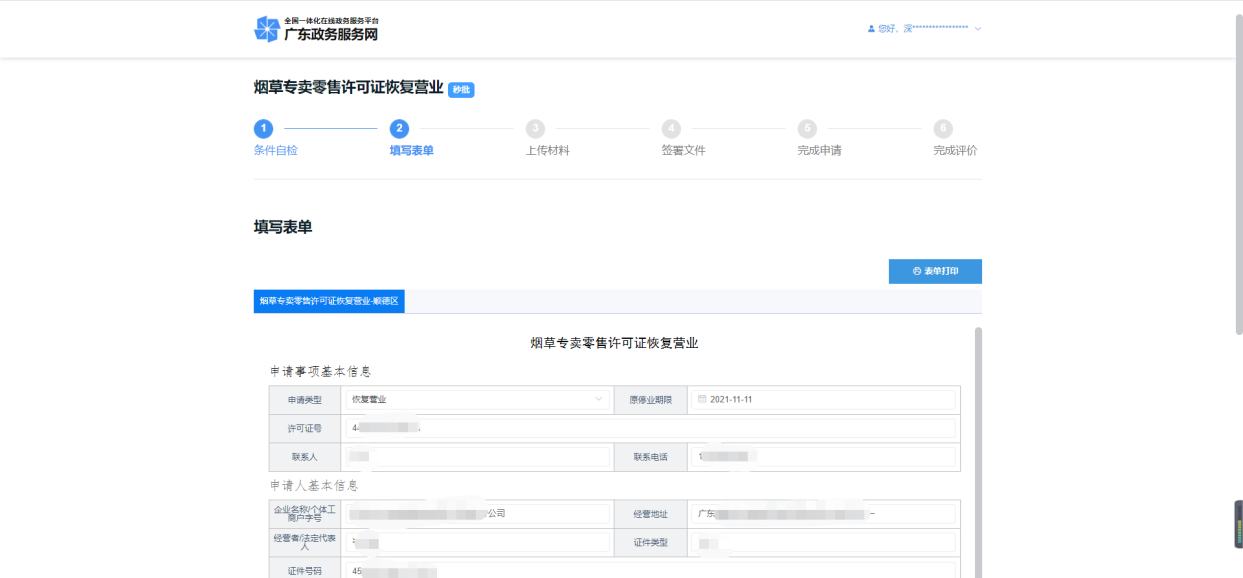Open the 申请类型 dropdown showing 恢复营业
The image size is (1243, 578).
(x=478, y=399)
